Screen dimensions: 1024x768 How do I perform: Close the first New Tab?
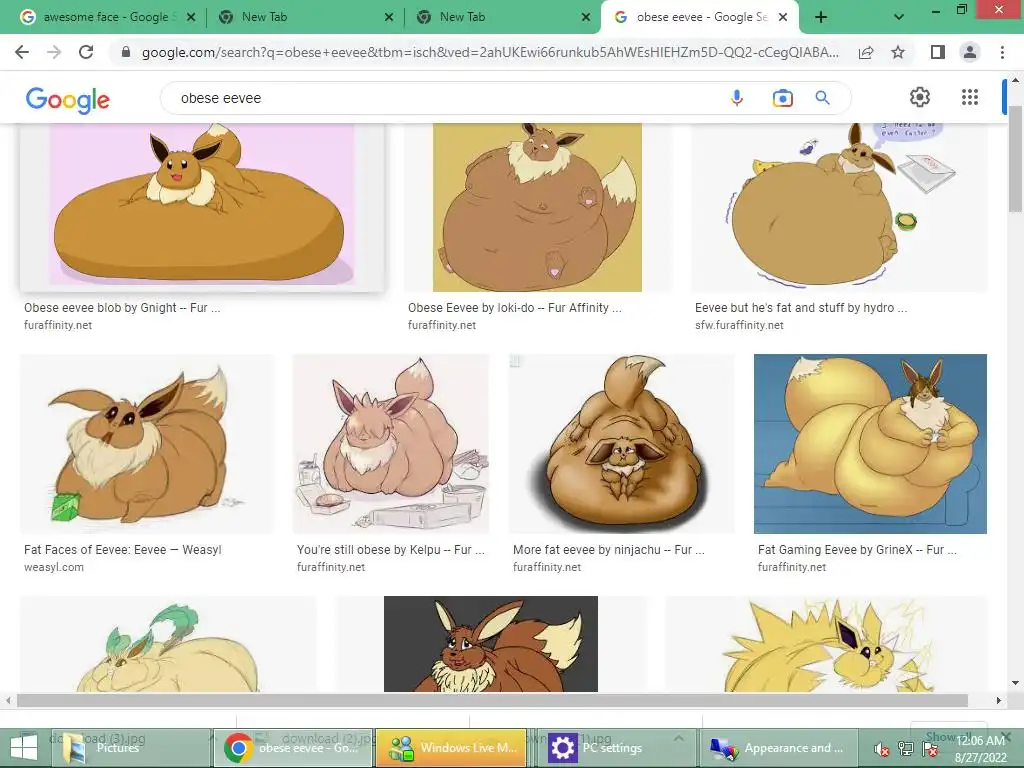click(x=389, y=17)
